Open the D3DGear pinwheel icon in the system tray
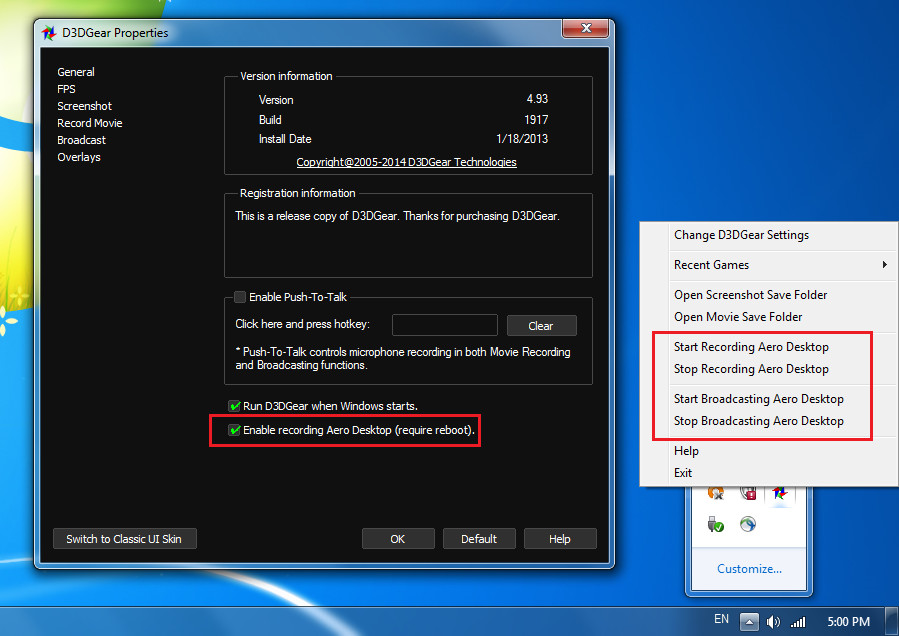The image size is (899, 636). (x=779, y=493)
